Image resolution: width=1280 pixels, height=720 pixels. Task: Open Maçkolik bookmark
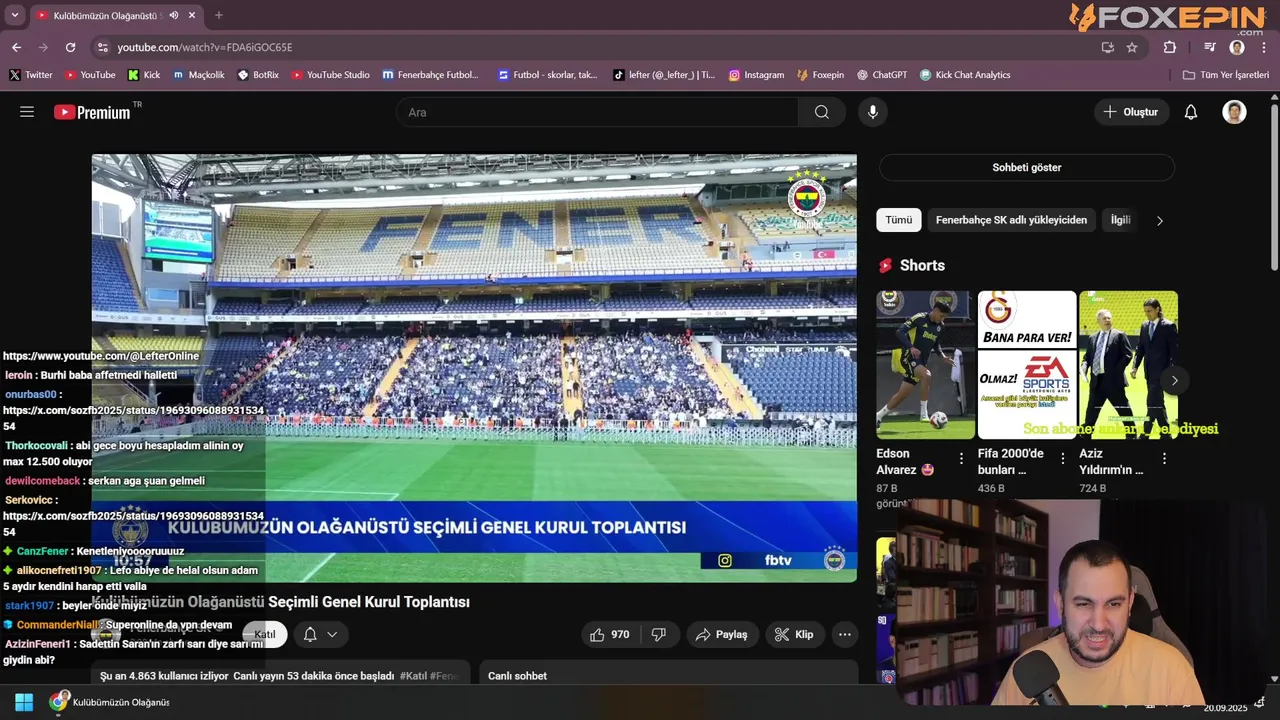click(x=199, y=75)
